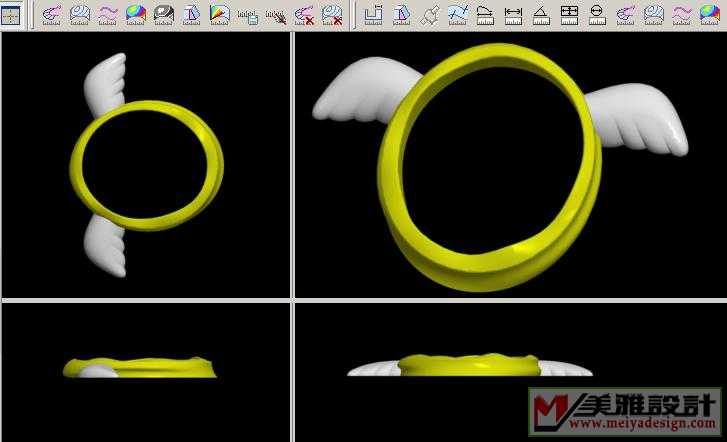Open the pink wavy-stripe zebra analysis icon beside the first rainbow icon
The image size is (727, 442).
[108, 15]
